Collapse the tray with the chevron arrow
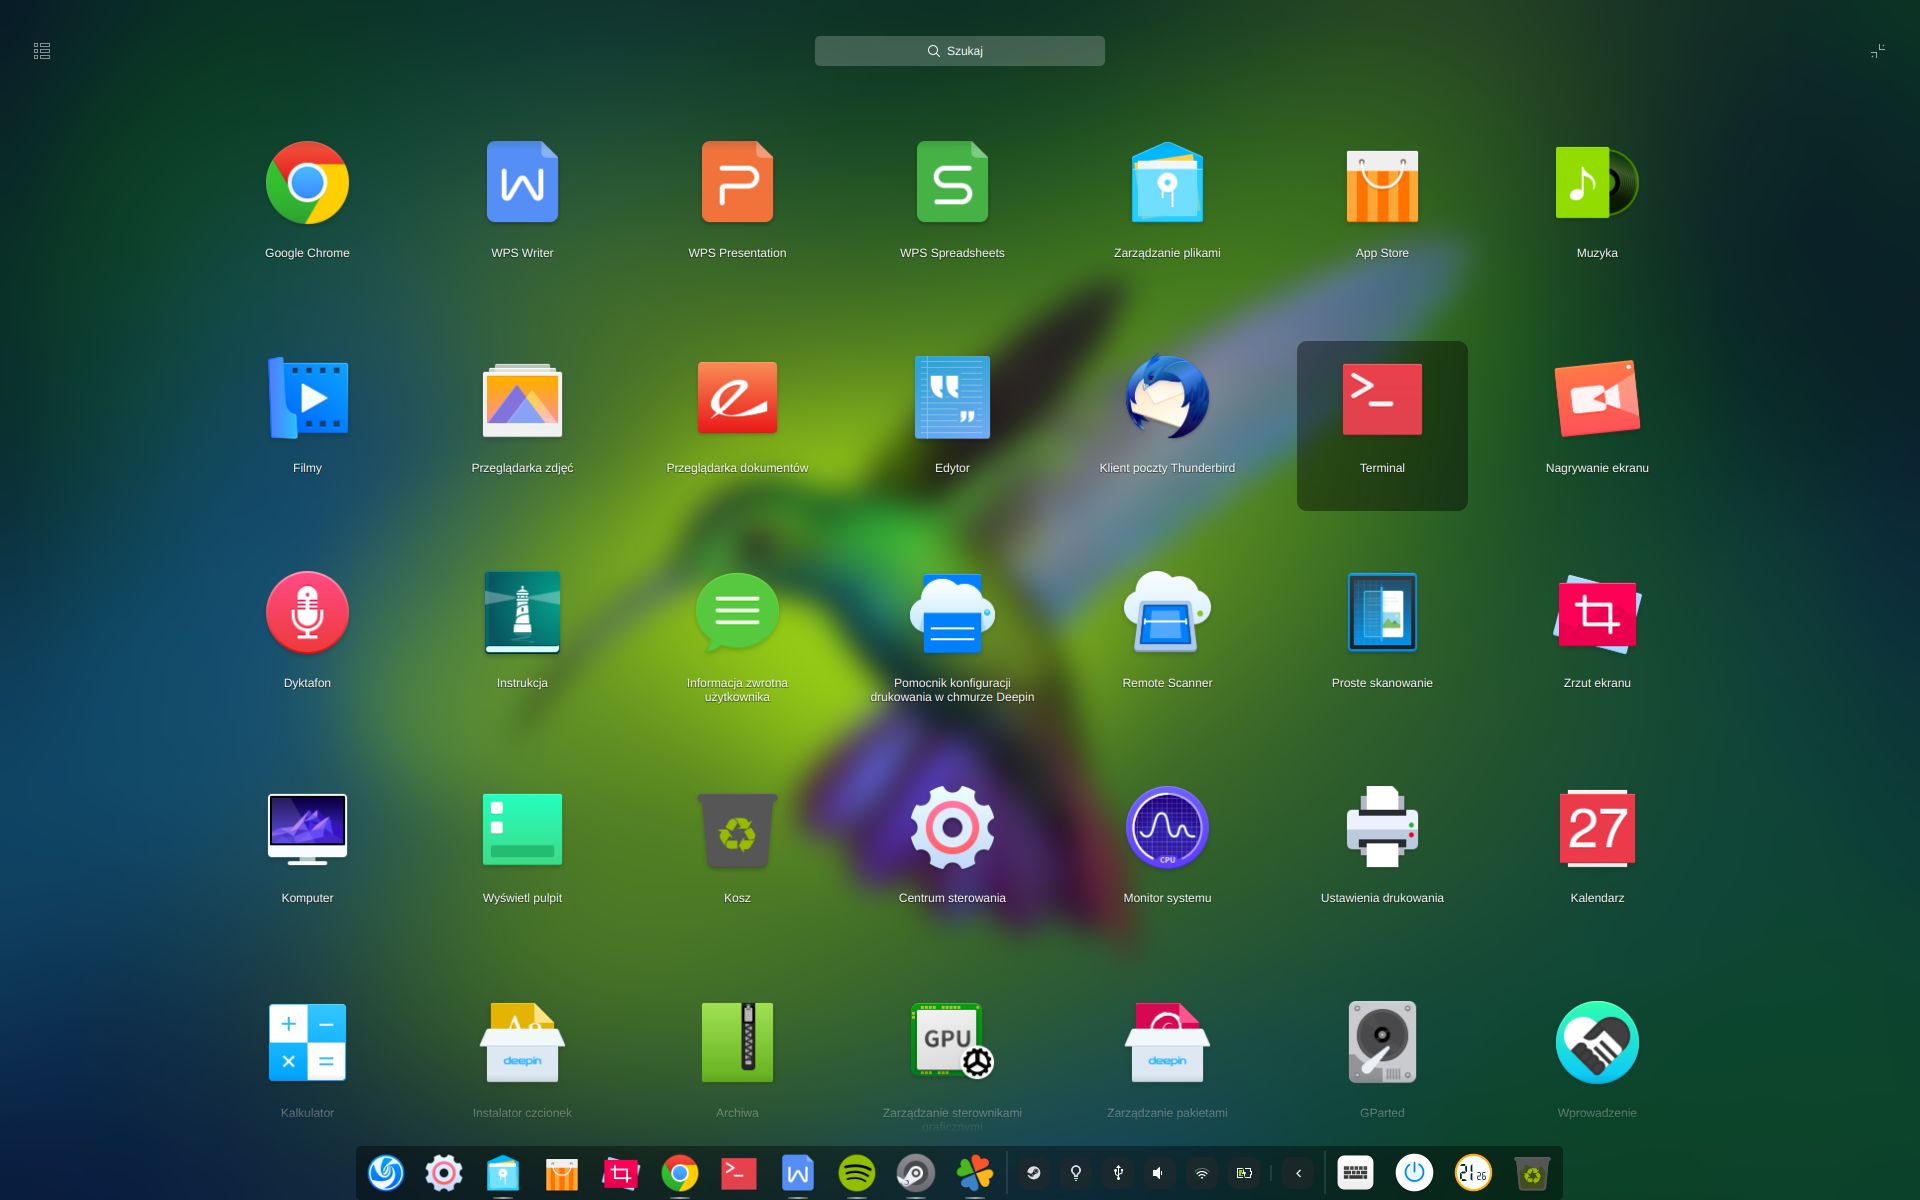The height and width of the screenshot is (1200, 1920). pos(1298,1172)
